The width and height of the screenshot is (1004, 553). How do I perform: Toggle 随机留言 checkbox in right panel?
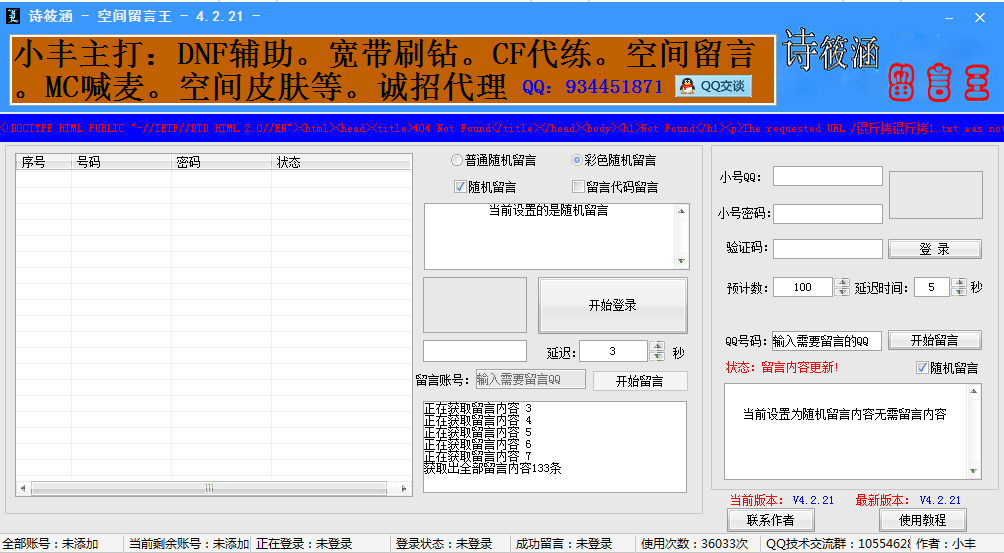click(x=947, y=368)
